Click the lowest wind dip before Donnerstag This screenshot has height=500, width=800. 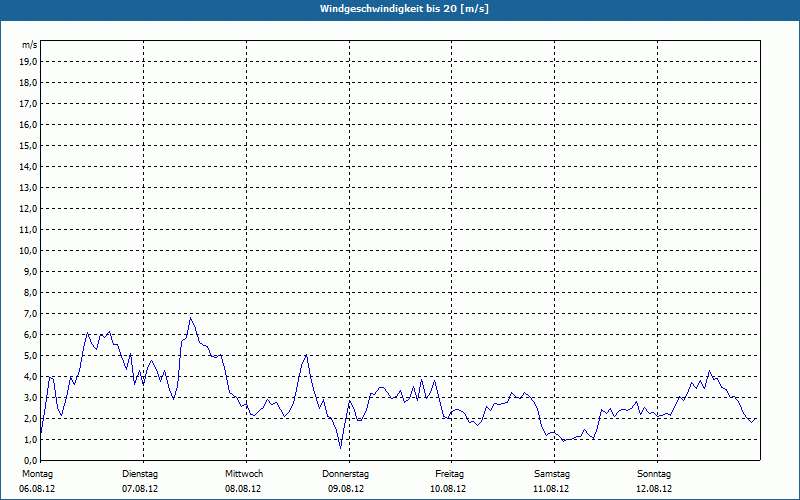(340, 448)
